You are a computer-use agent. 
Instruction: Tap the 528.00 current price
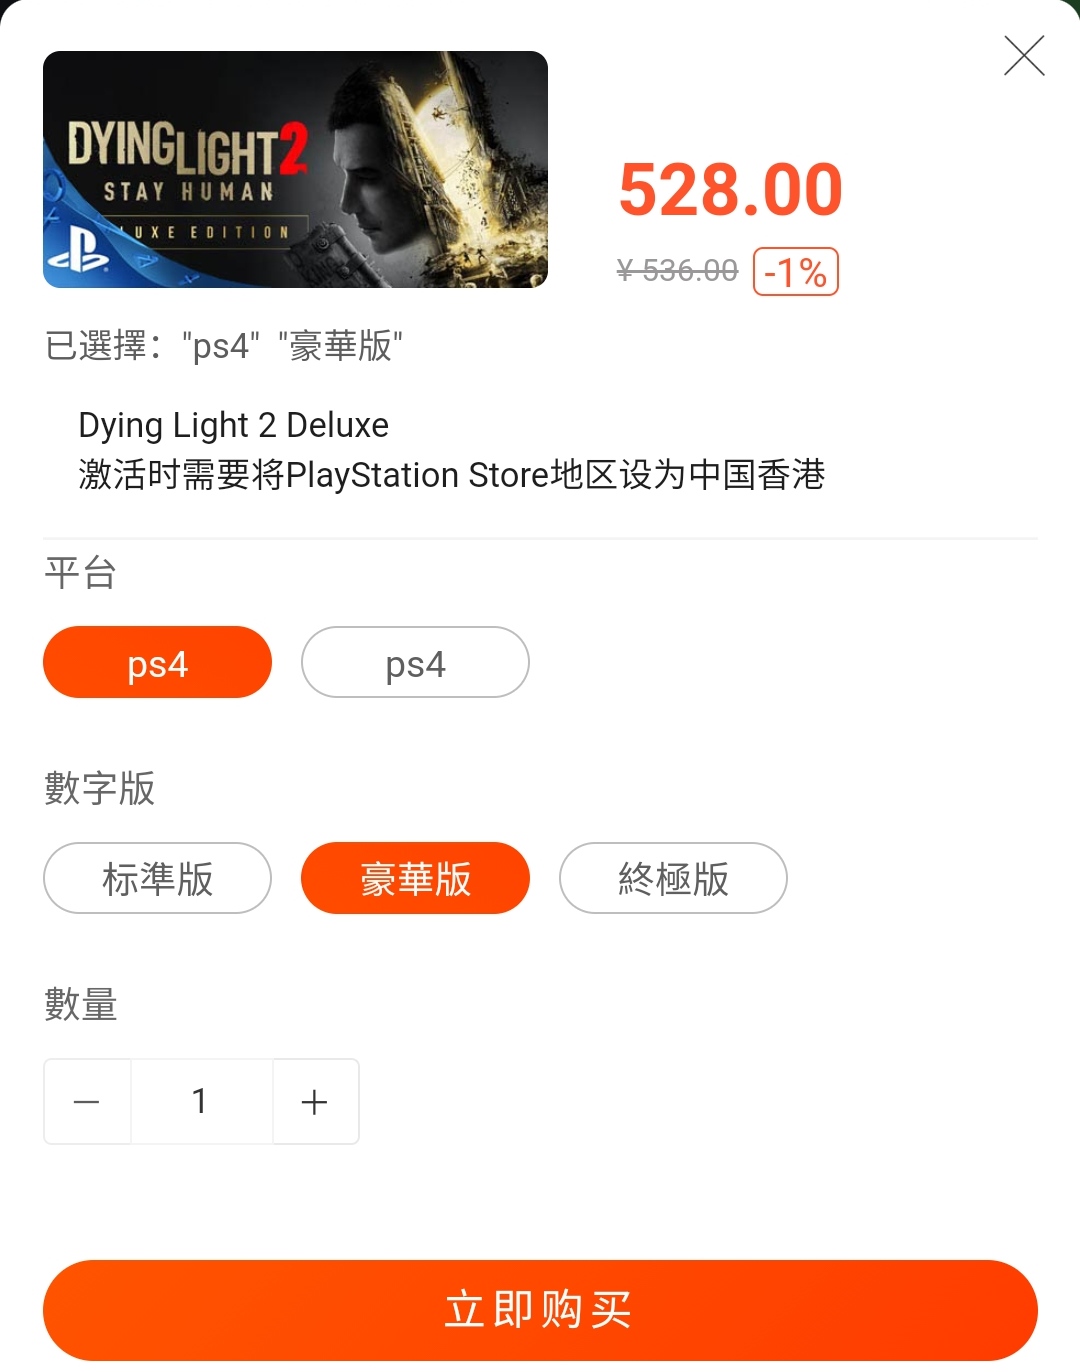731,189
